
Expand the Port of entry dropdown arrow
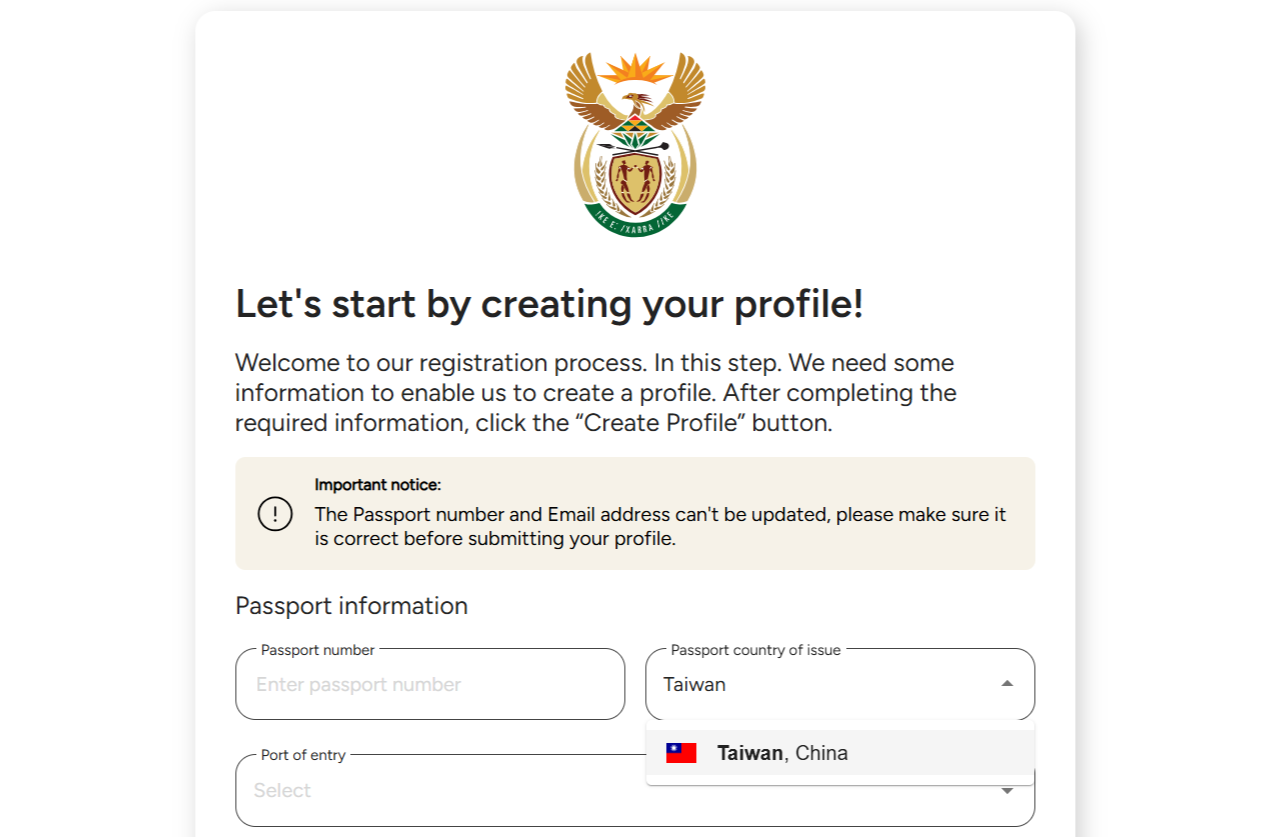pos(1007,791)
